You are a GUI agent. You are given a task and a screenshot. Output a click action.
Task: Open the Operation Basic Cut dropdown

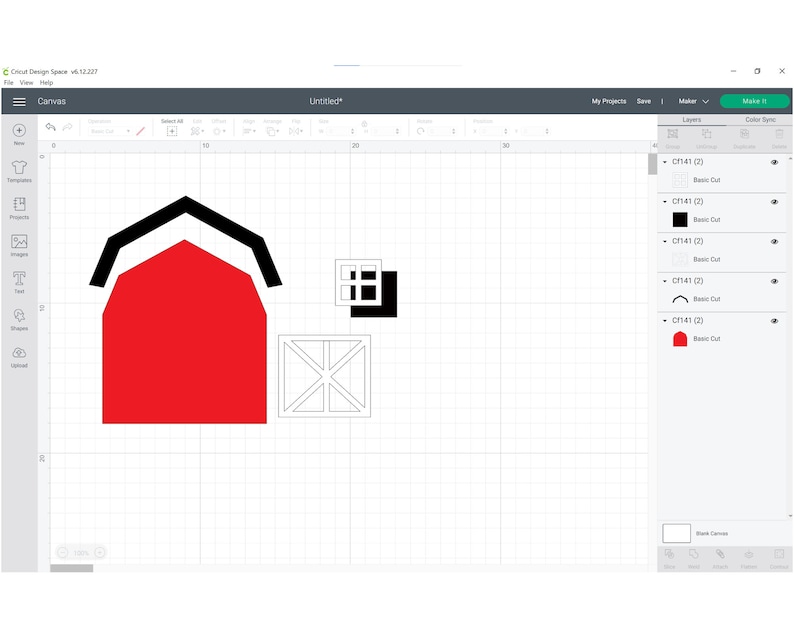click(x=109, y=131)
